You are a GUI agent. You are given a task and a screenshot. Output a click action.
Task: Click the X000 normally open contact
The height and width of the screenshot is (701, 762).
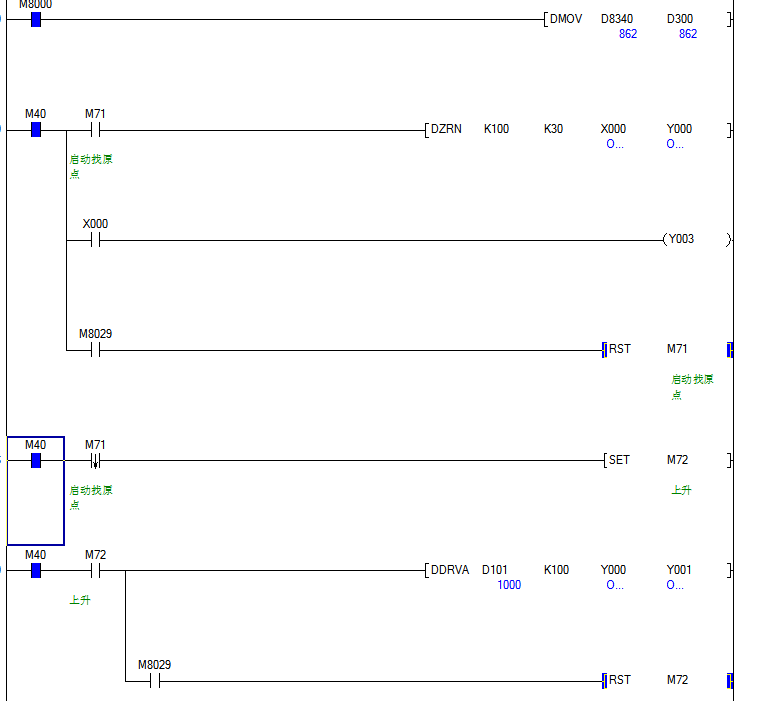click(x=96, y=240)
